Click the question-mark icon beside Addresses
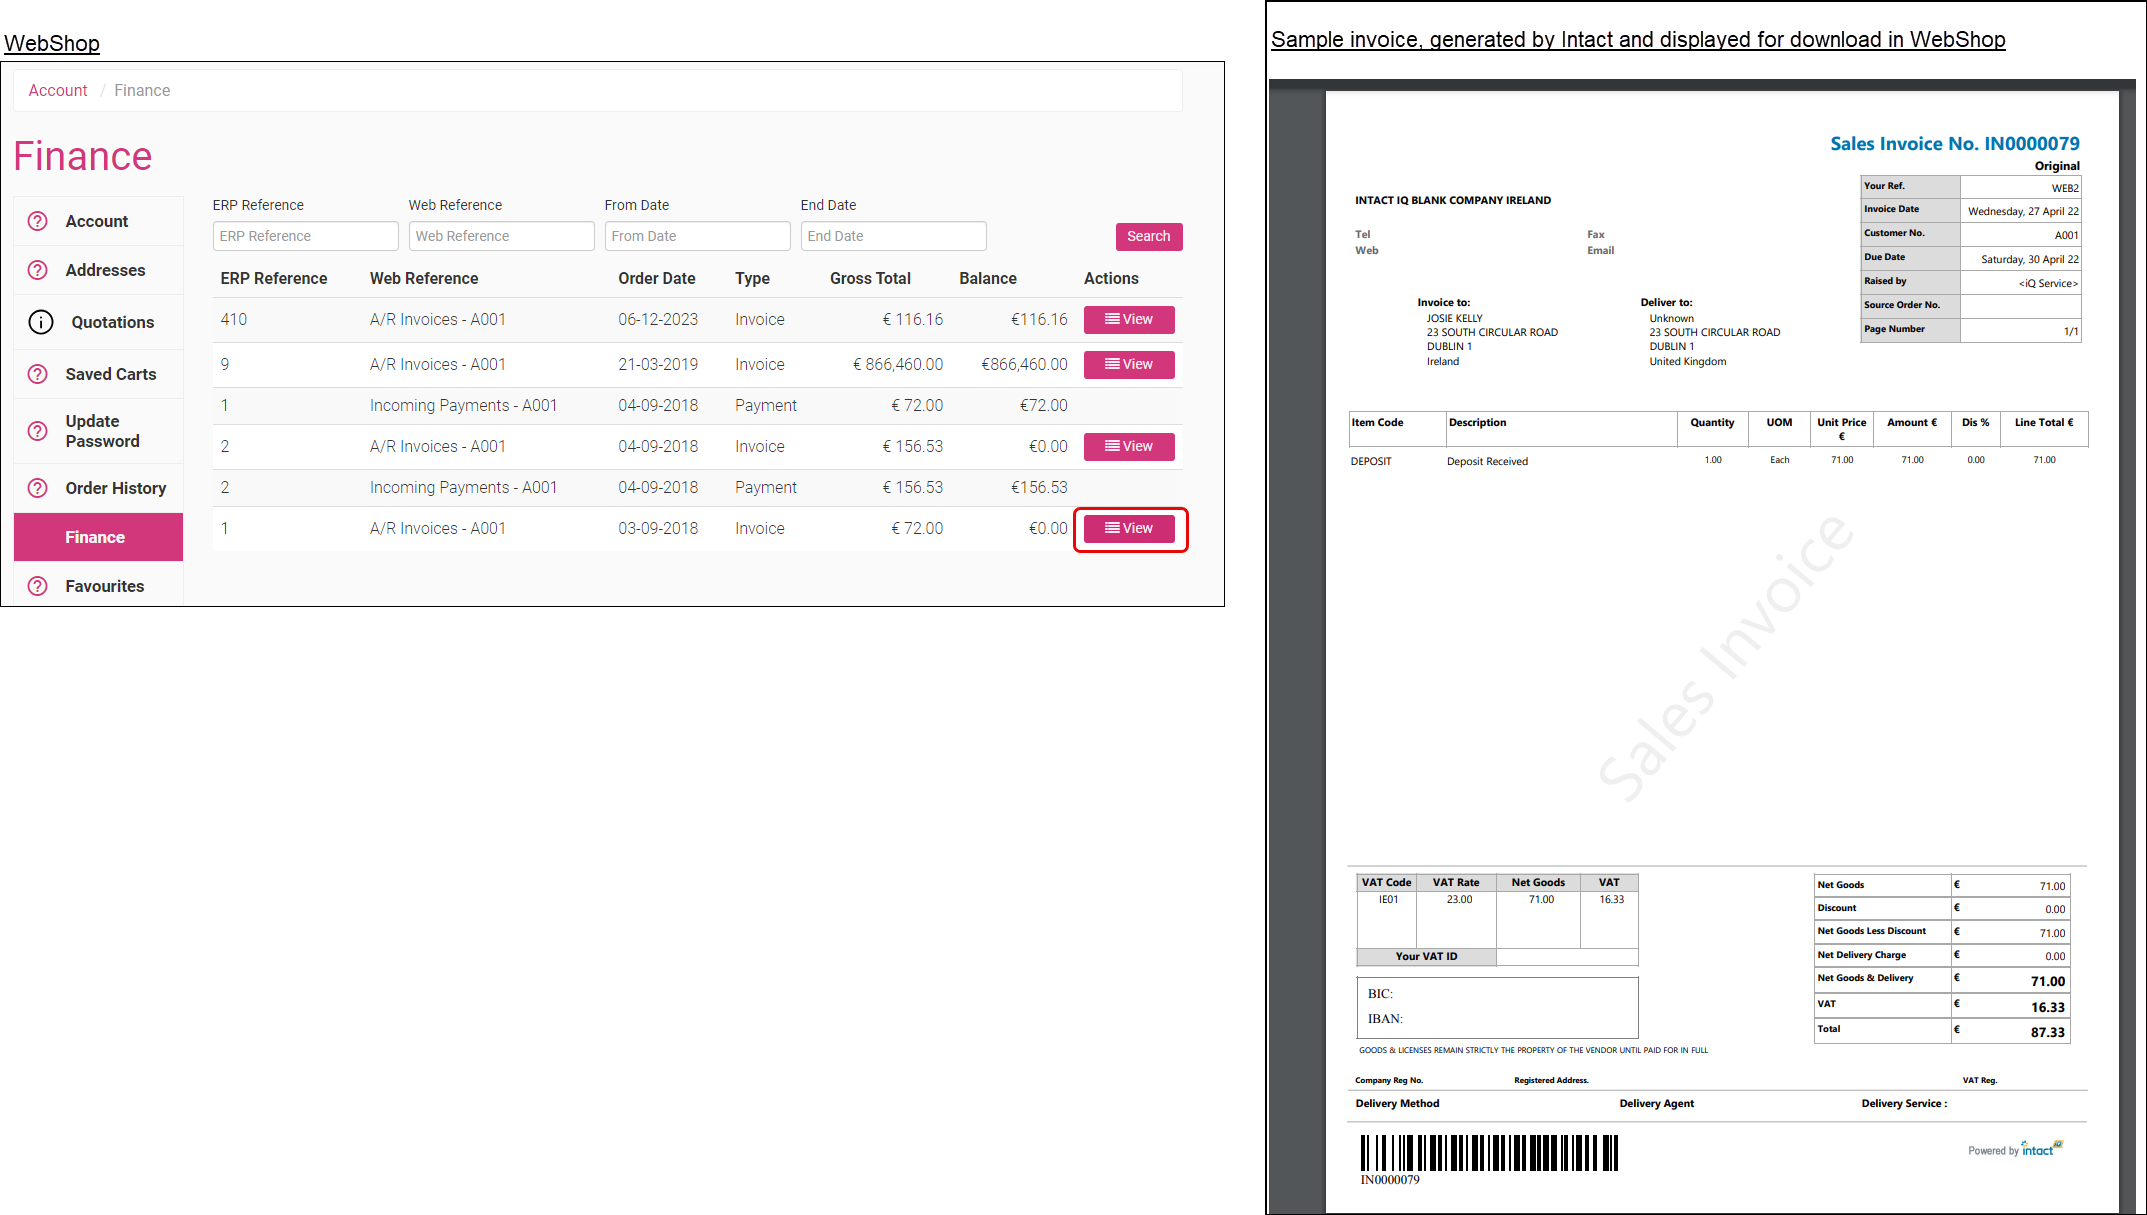2147x1215 pixels. pyautogui.click(x=38, y=270)
